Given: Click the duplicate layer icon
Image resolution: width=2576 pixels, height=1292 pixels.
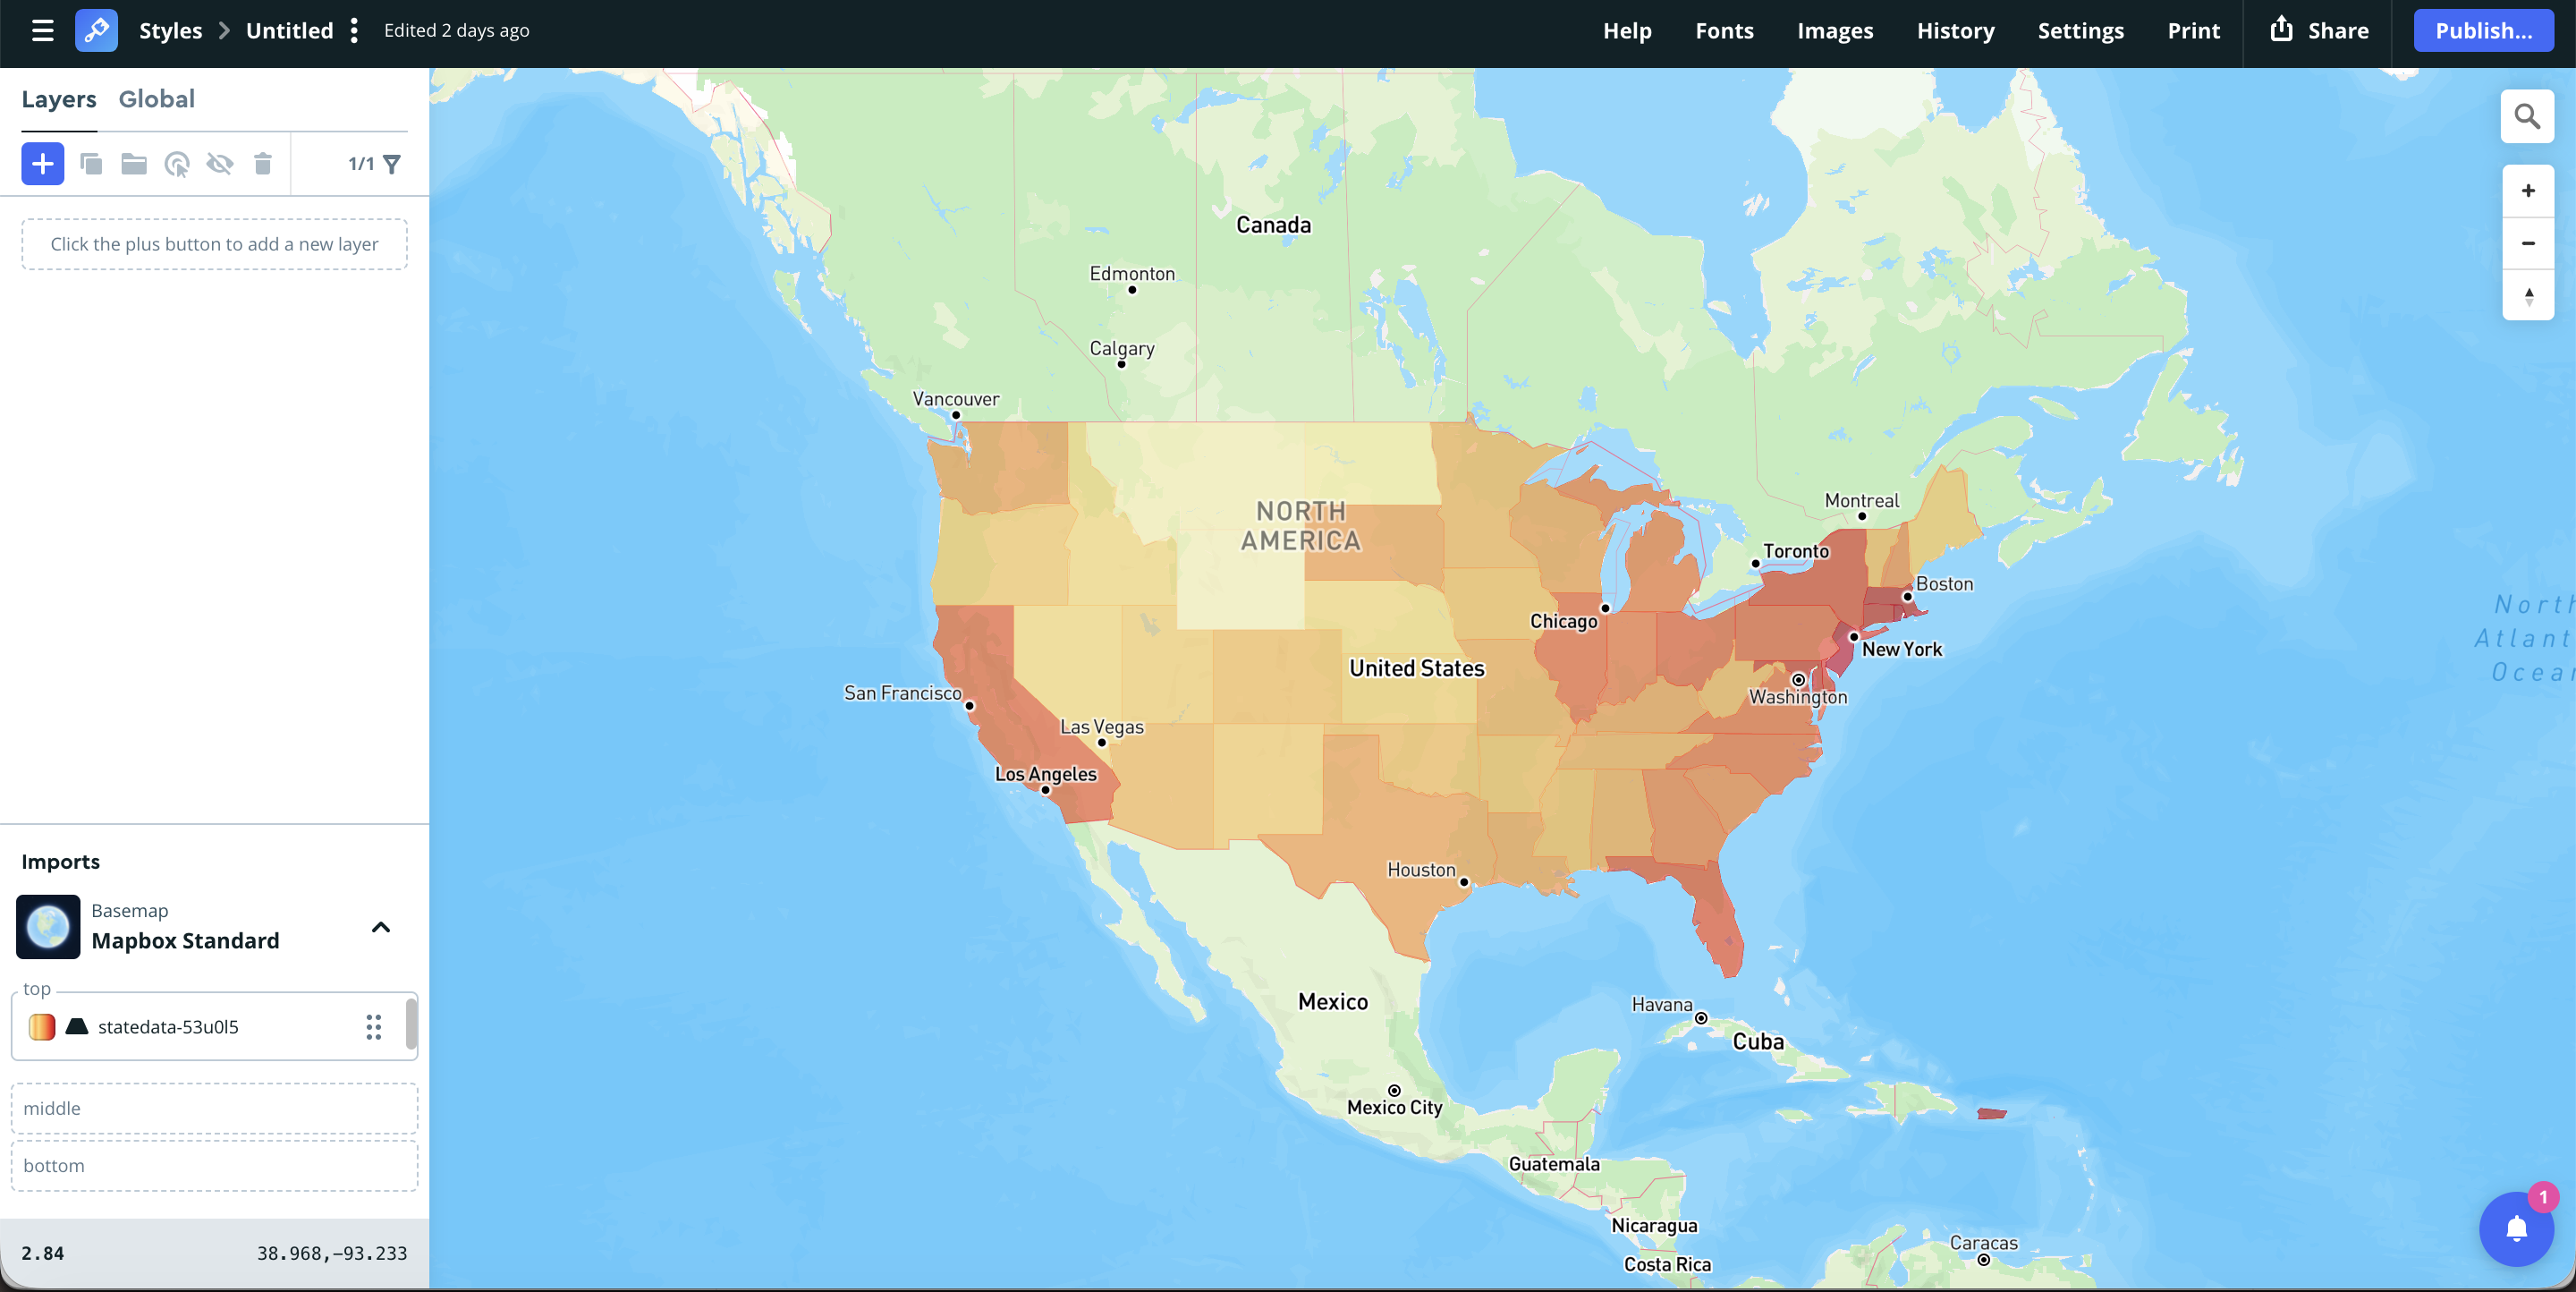Looking at the screenshot, I should (91, 164).
